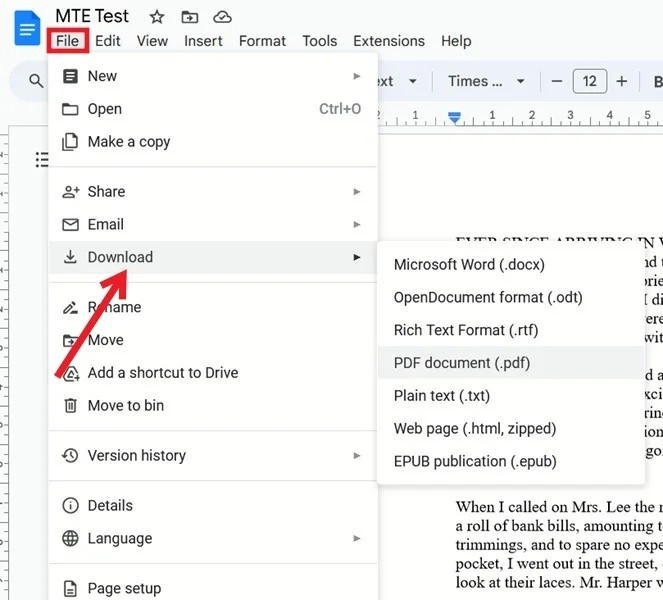Click the search magnifier in toolbar
The height and width of the screenshot is (600, 663).
point(36,82)
